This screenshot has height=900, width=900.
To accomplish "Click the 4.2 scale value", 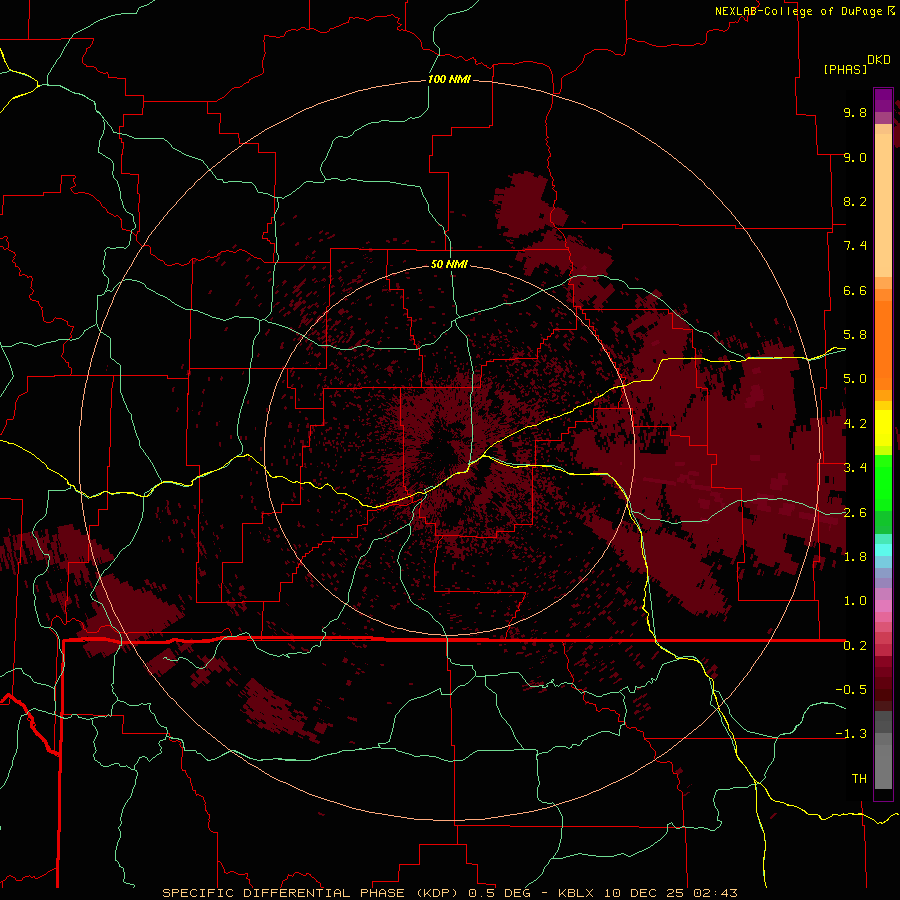I will coord(855,424).
